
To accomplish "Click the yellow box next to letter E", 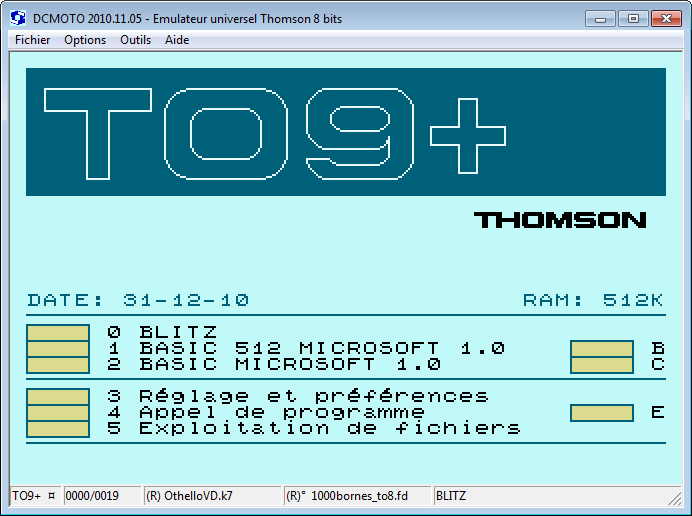I will (x=602, y=413).
